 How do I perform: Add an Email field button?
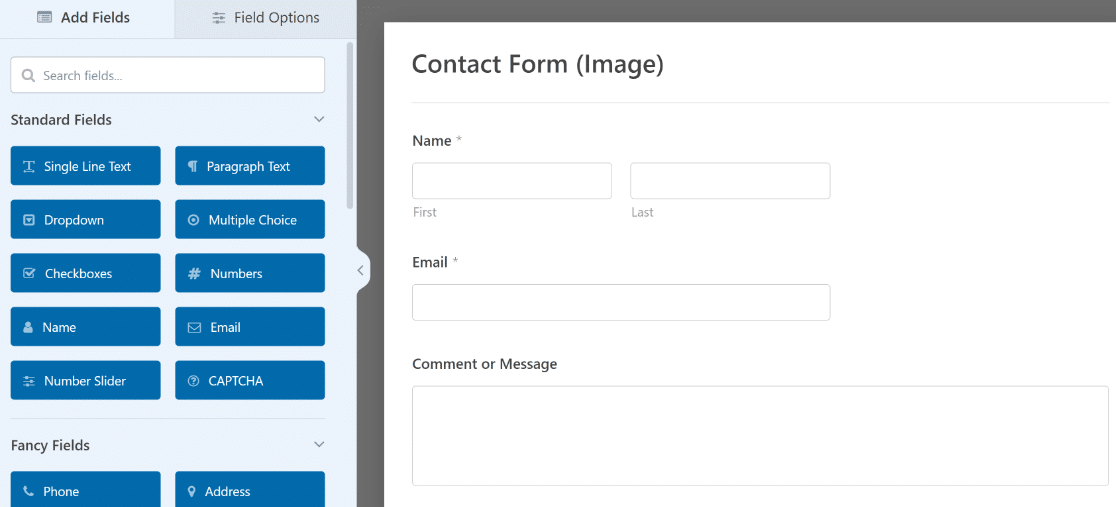[250, 327]
